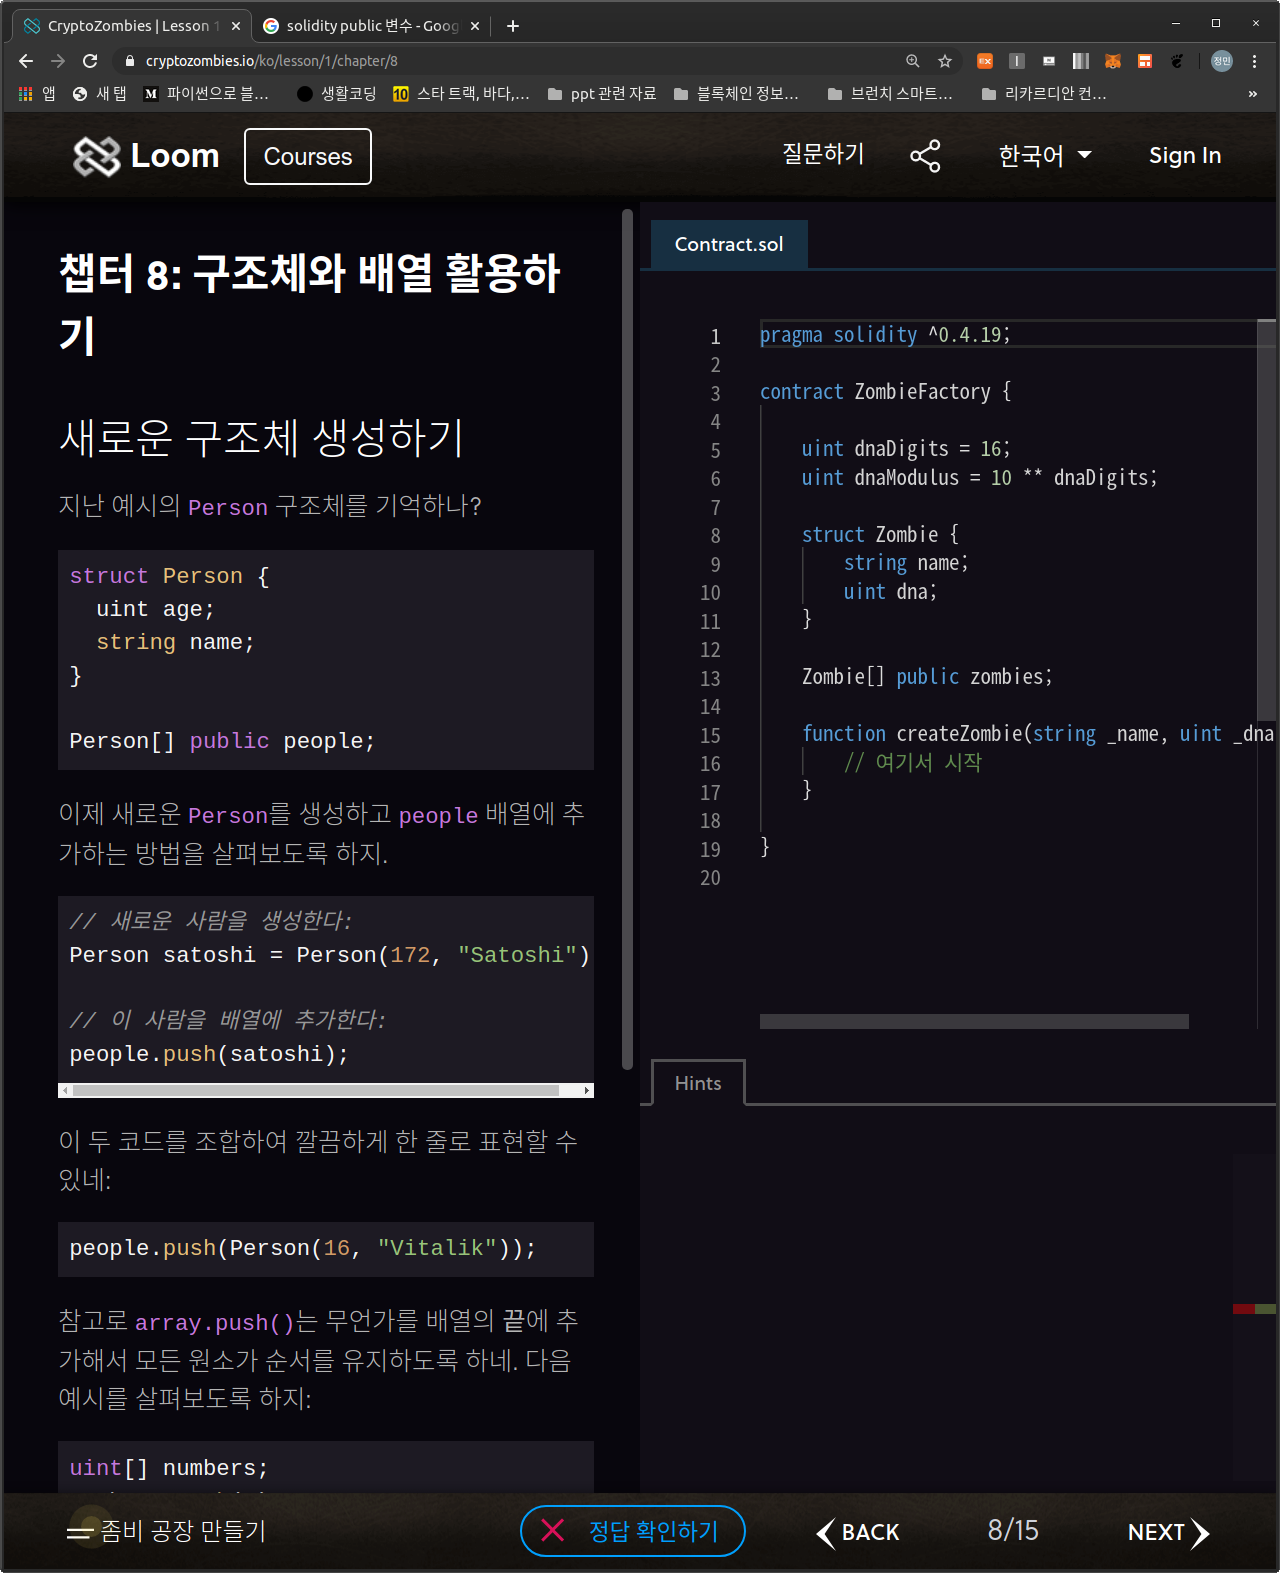Click the heading 새로운 구조체 생성하기
Screen dimensions: 1280x1573
click(262, 438)
